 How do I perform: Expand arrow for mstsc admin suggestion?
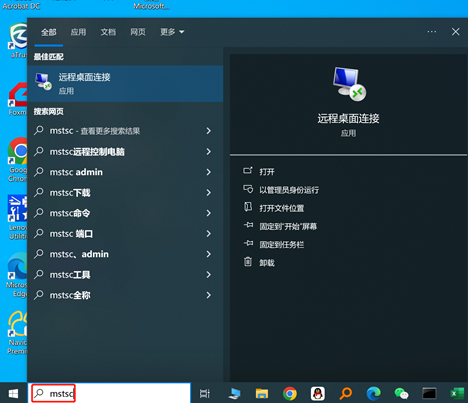pos(209,172)
